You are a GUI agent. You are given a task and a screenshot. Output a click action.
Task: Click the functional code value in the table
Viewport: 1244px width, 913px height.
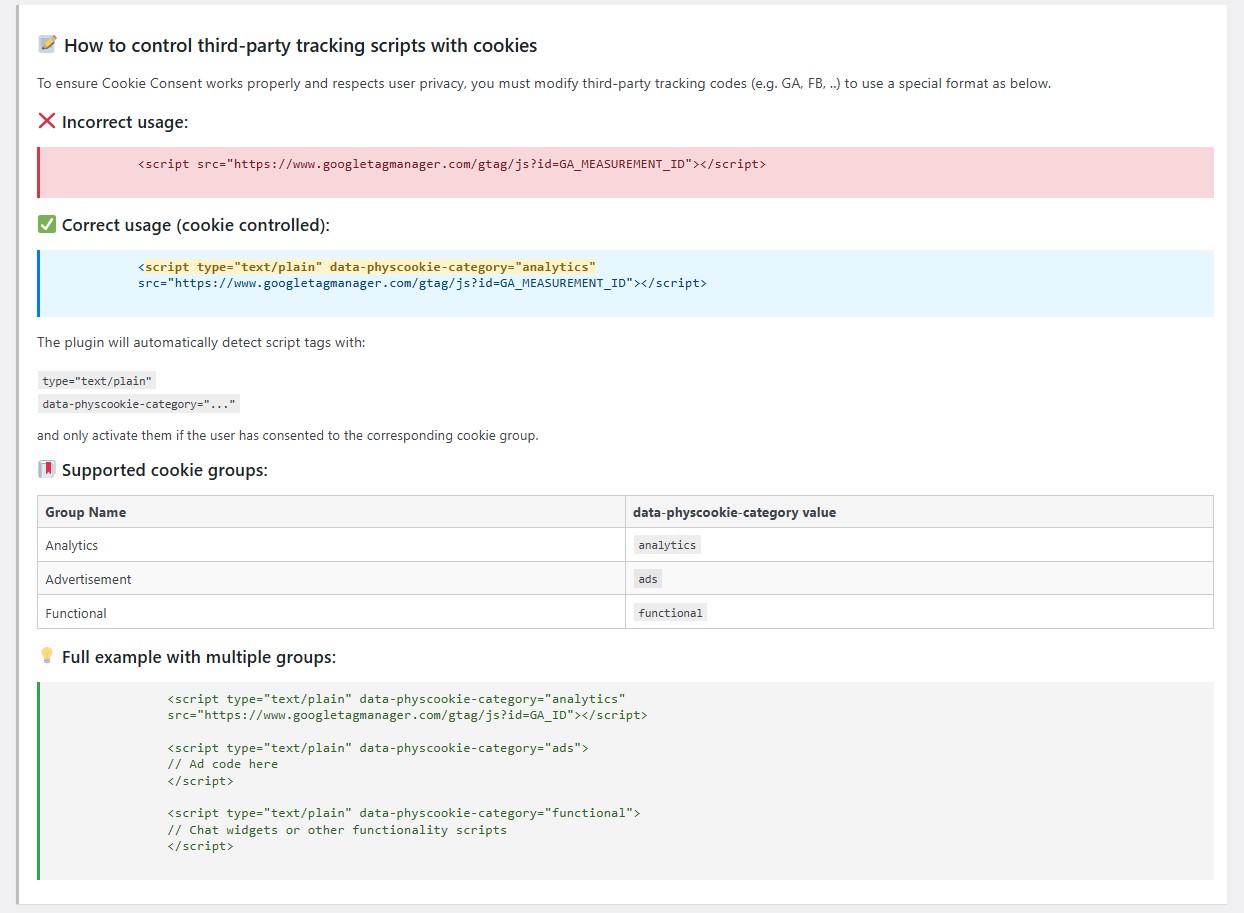pyautogui.click(x=670, y=613)
